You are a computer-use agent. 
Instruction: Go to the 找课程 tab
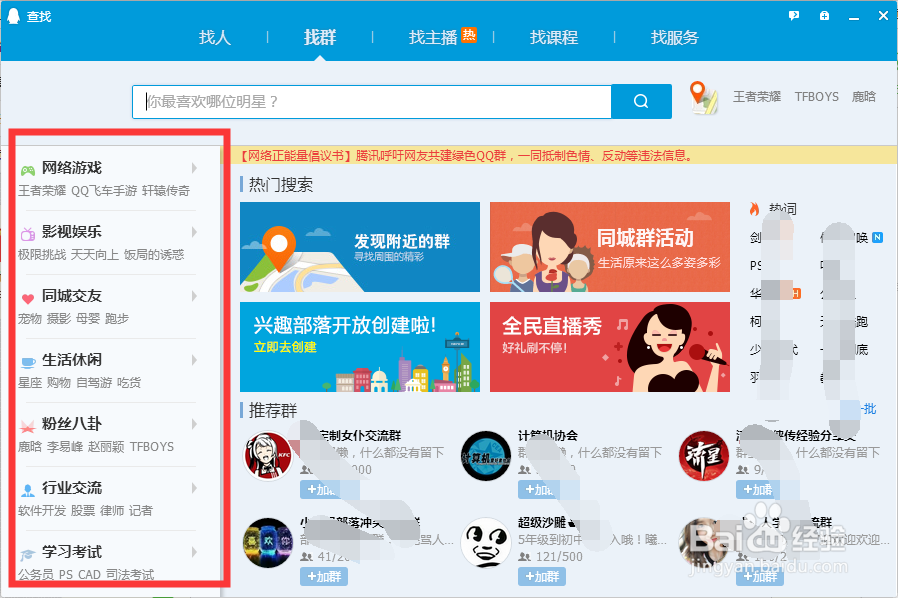pos(554,37)
